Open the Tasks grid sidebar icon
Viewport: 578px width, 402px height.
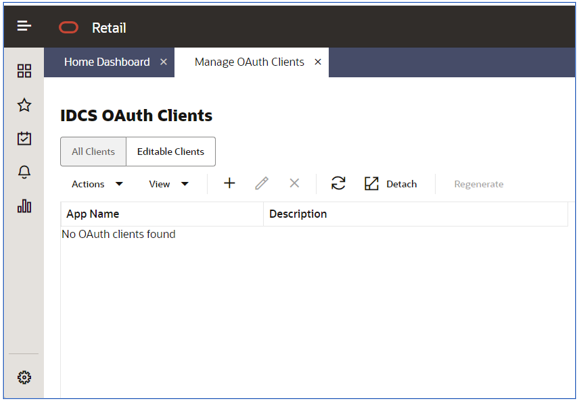click(x=24, y=71)
